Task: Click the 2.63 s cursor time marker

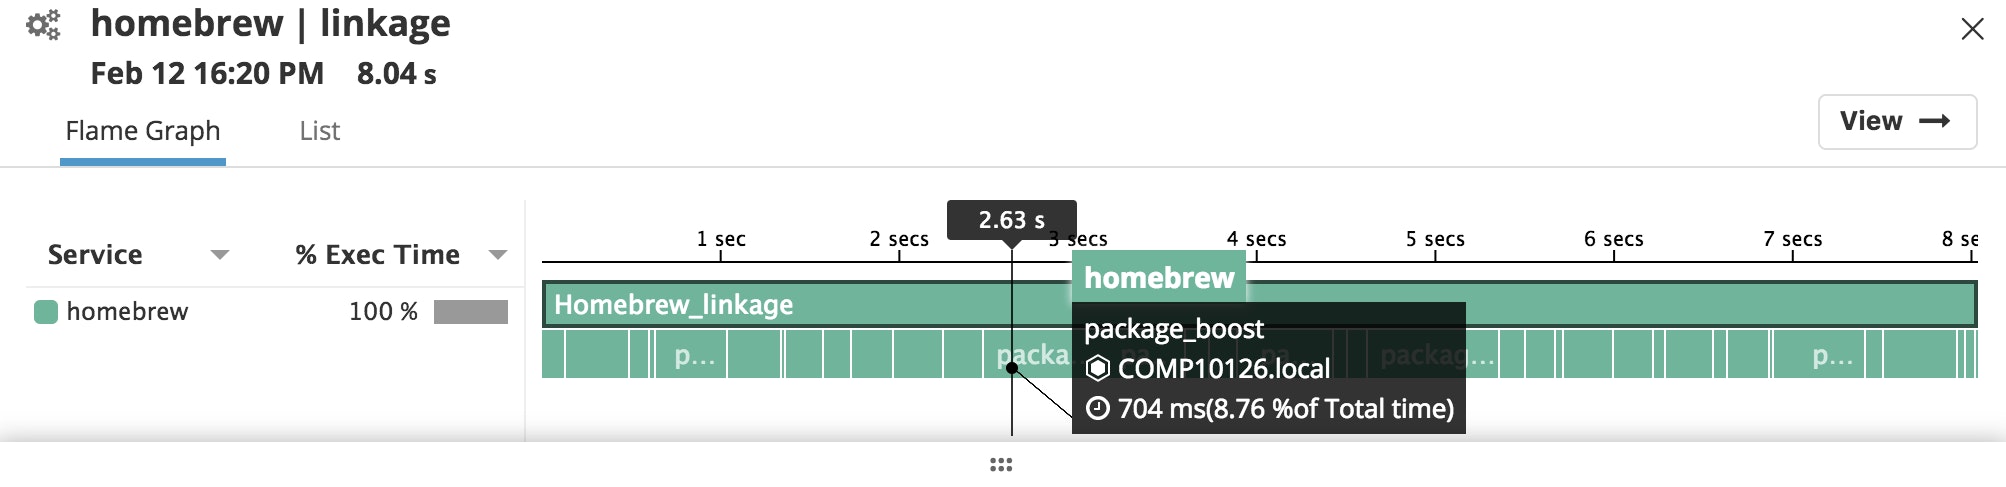Action: pos(1012,220)
